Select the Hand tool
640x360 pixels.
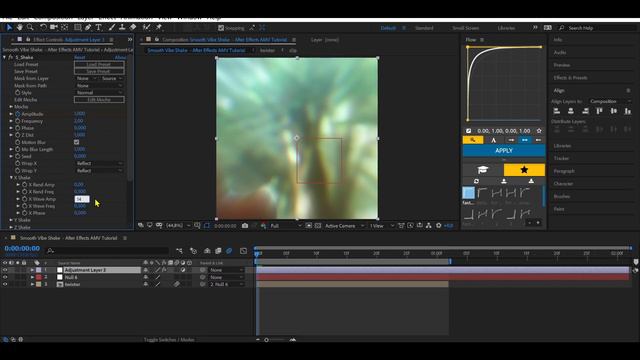20,27
